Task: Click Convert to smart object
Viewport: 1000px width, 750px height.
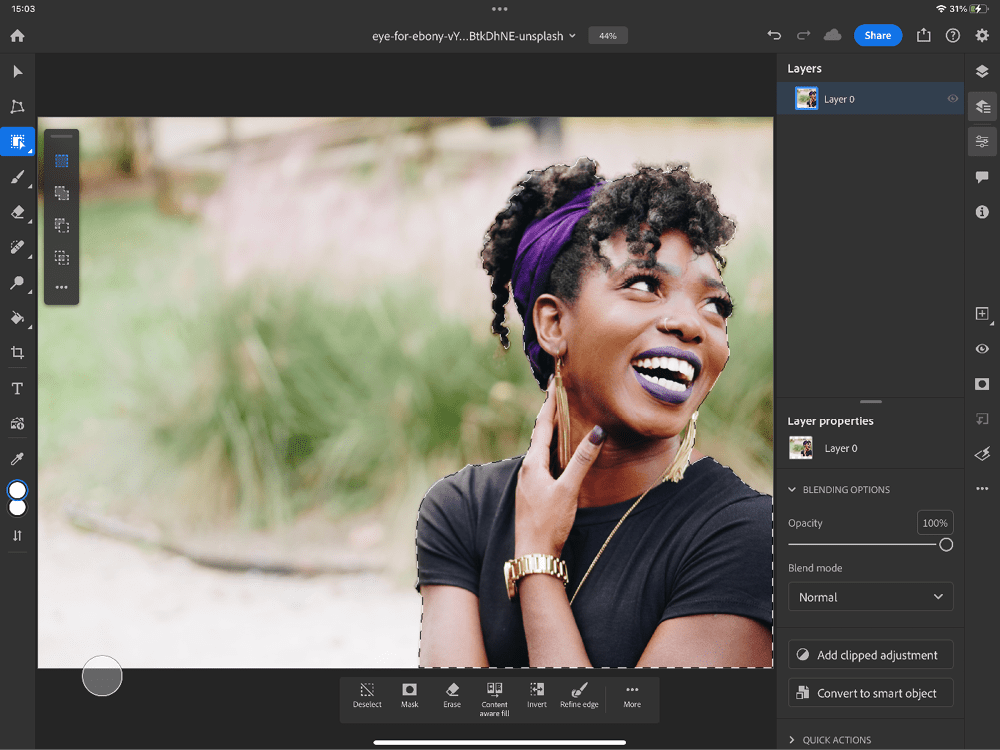Action: tap(870, 693)
